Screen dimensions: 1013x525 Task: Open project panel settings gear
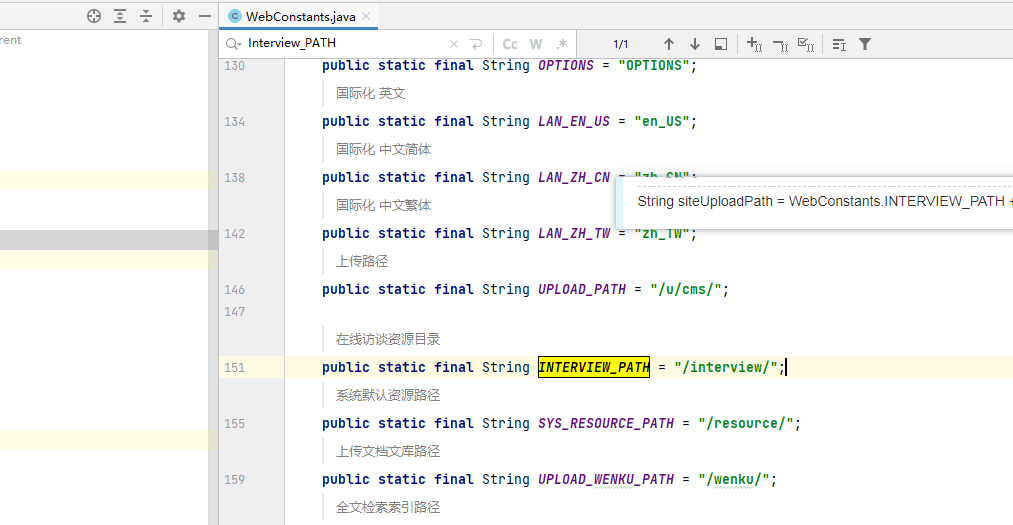(x=179, y=16)
